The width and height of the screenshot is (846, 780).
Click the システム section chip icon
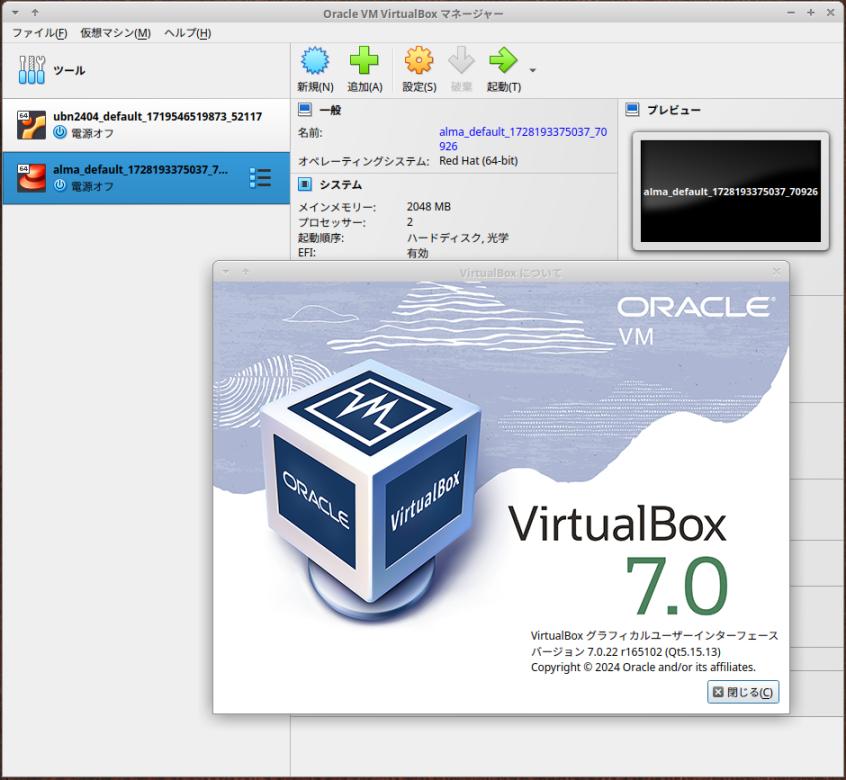point(305,184)
